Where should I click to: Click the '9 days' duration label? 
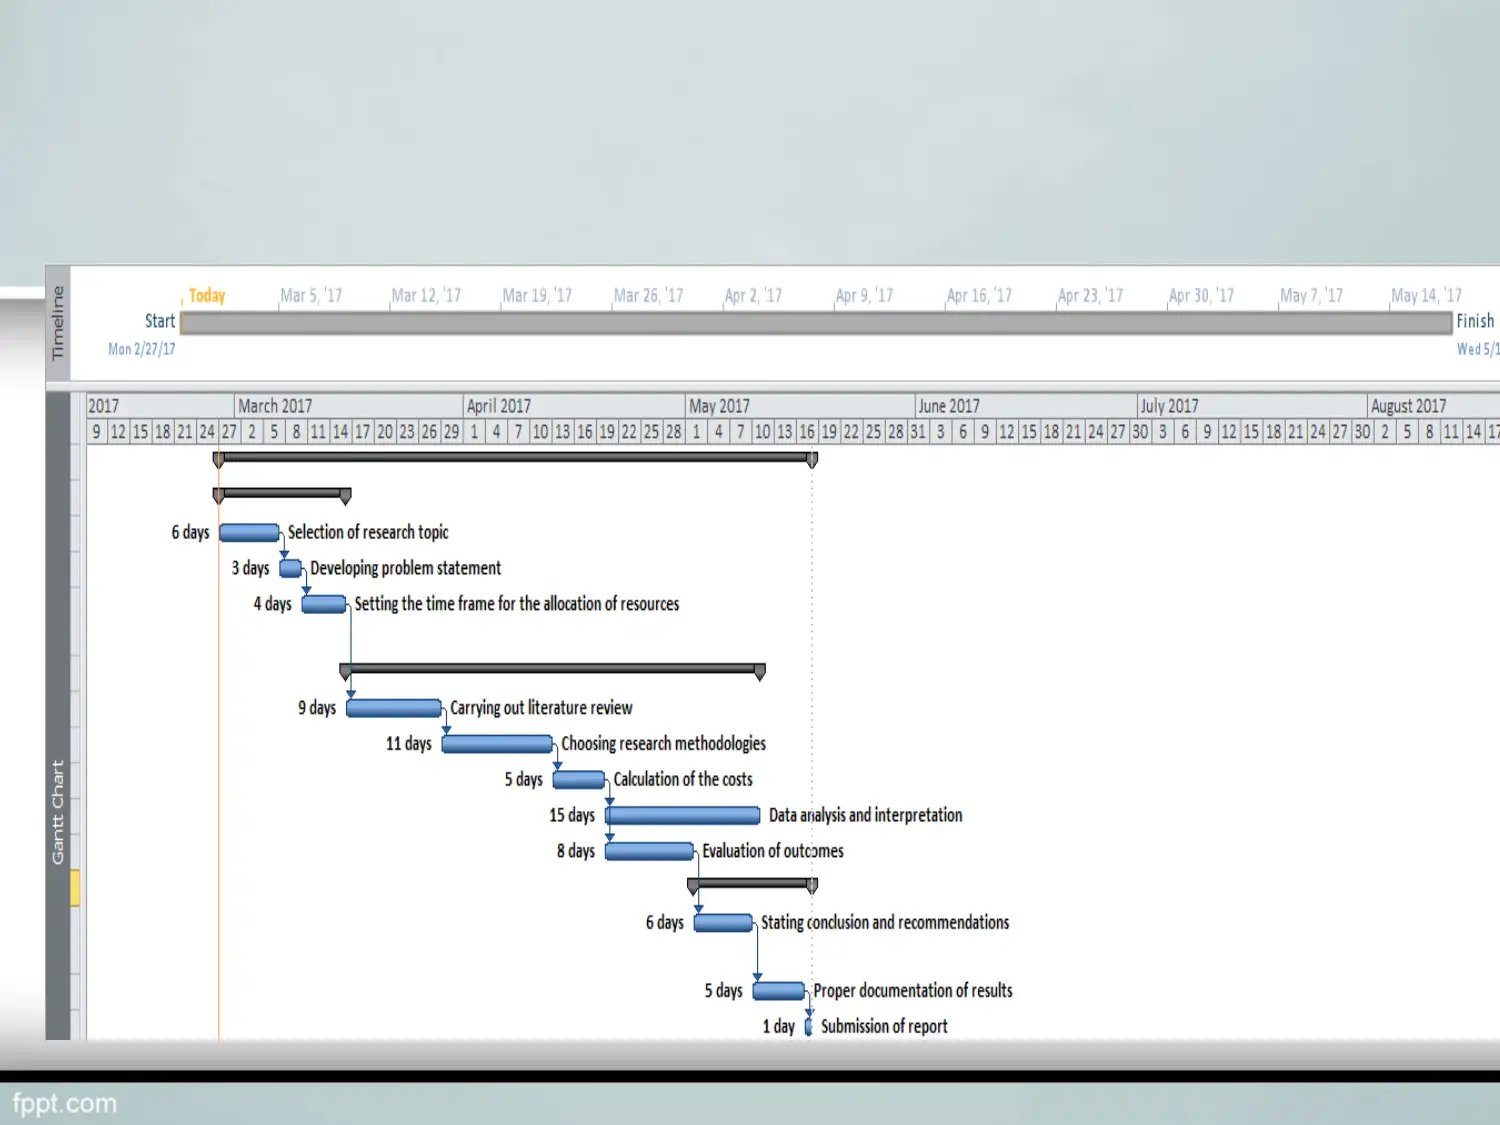317,708
